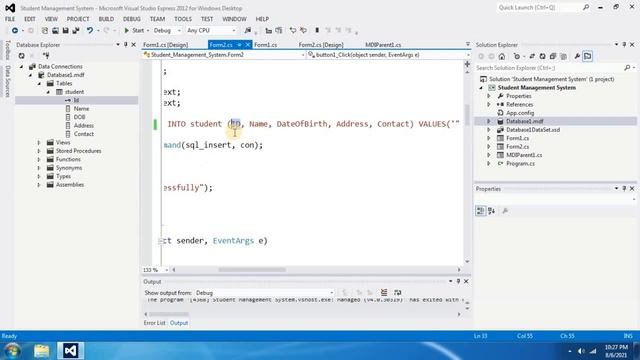Image resolution: width=640 pixels, height=360 pixels.
Task: Click the Undo toolbar icon
Action: 90,31
